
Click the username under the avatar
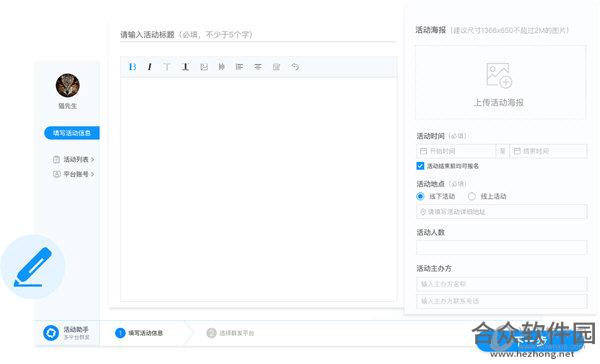click(x=68, y=106)
